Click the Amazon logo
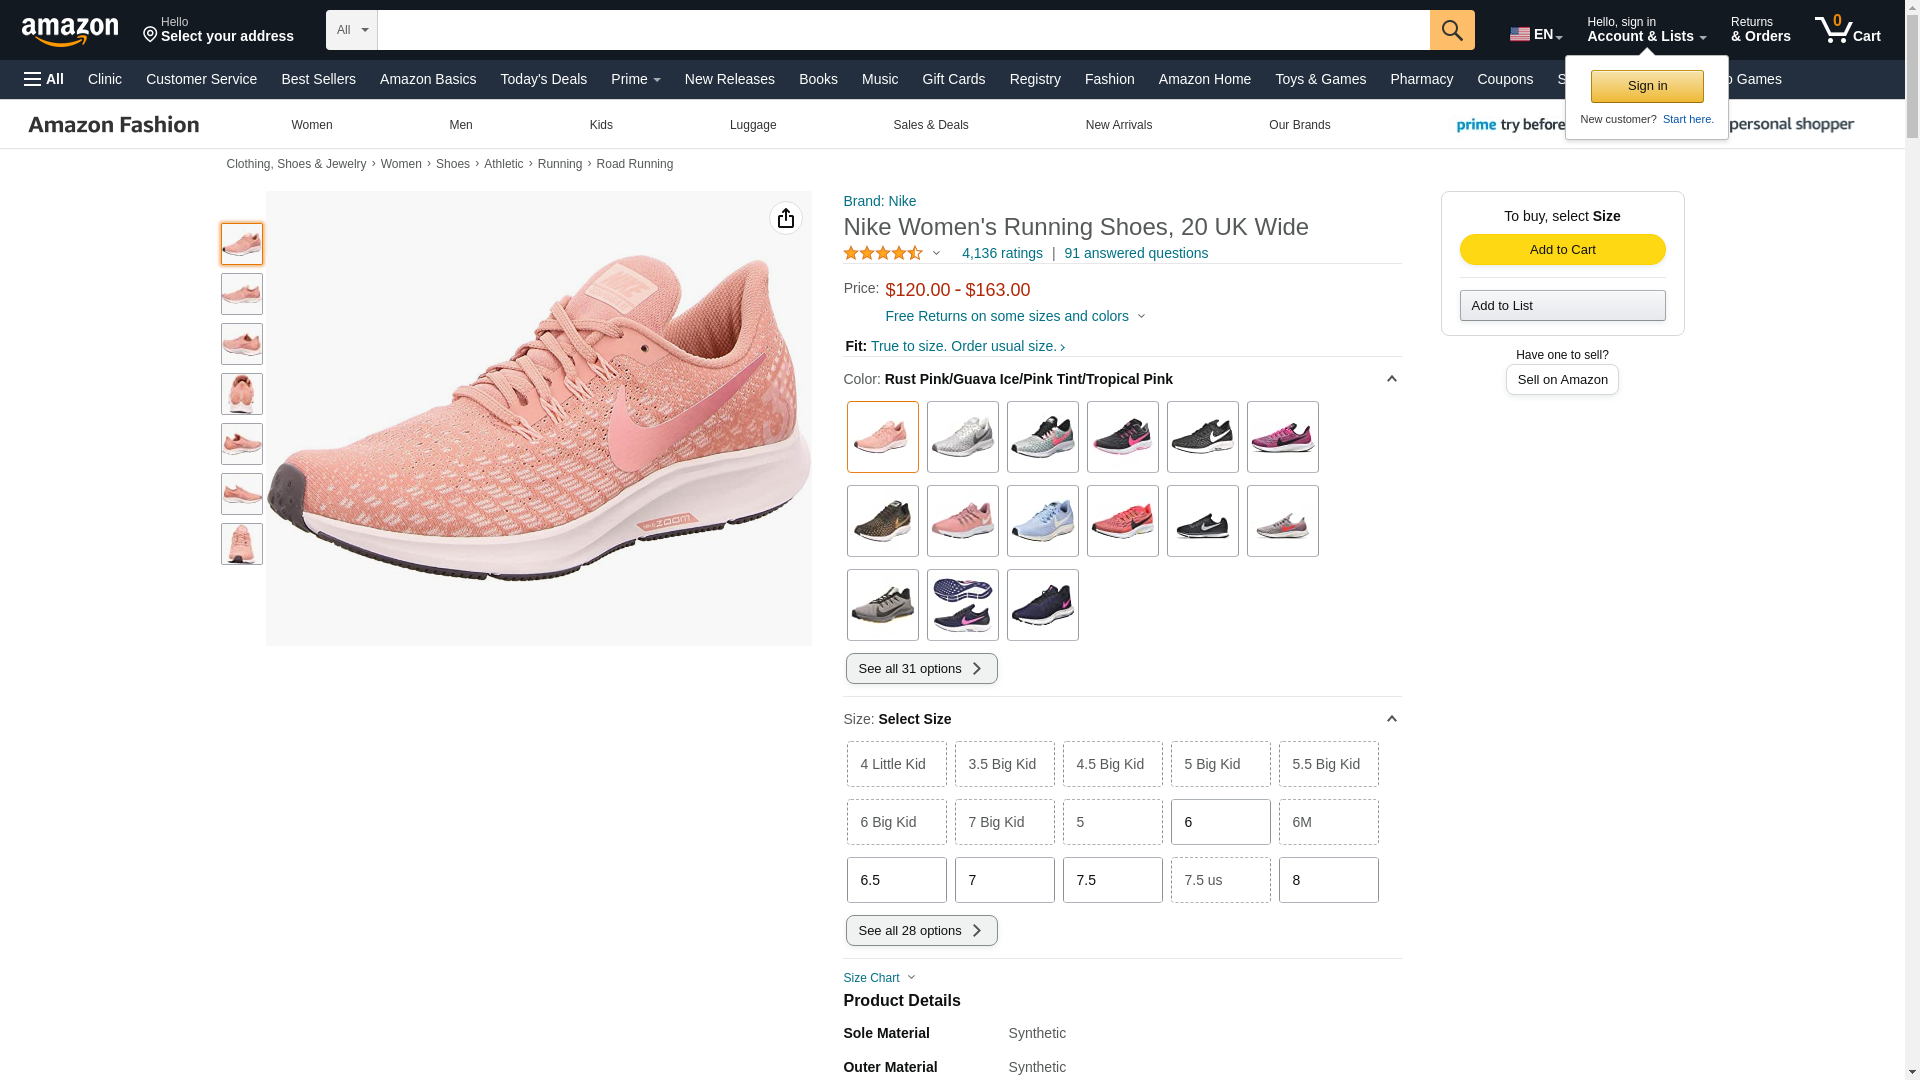The height and width of the screenshot is (1080, 1920). [70, 31]
